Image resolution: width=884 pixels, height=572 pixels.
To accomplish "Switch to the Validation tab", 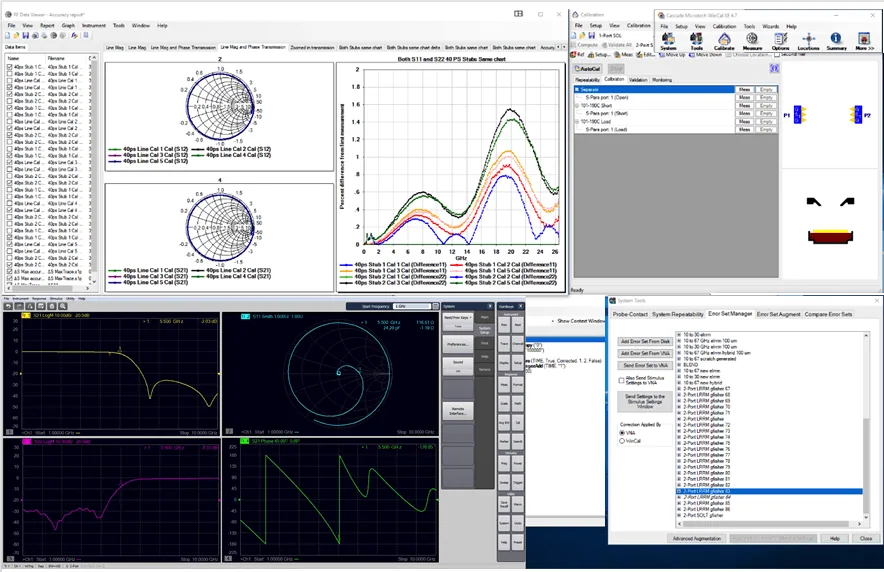I will tap(638, 79).
